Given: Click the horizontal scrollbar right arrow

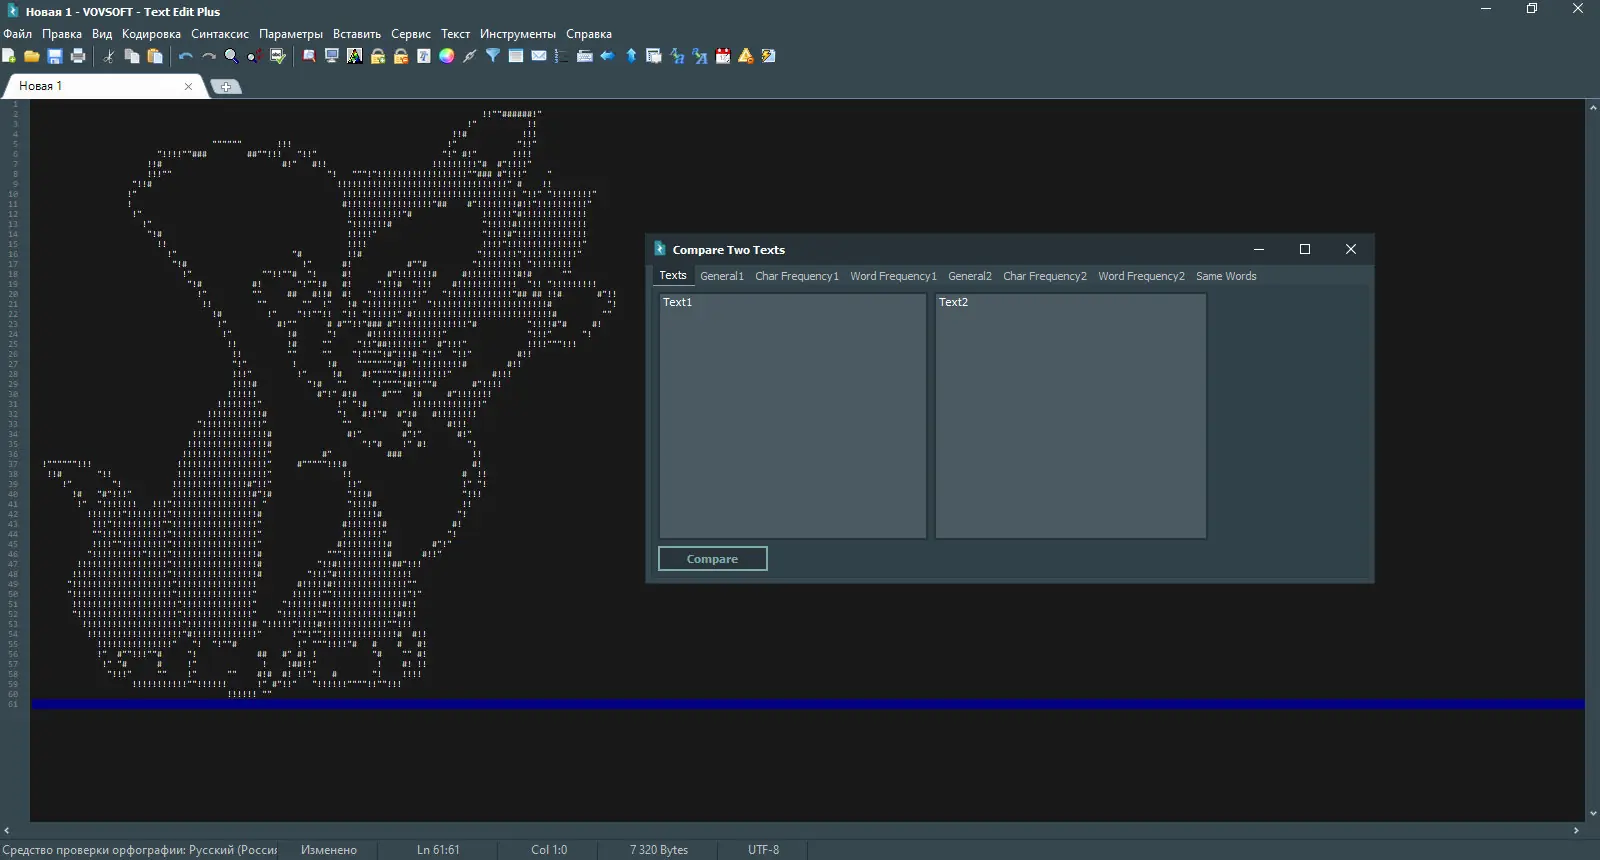Looking at the screenshot, I should click(1577, 830).
